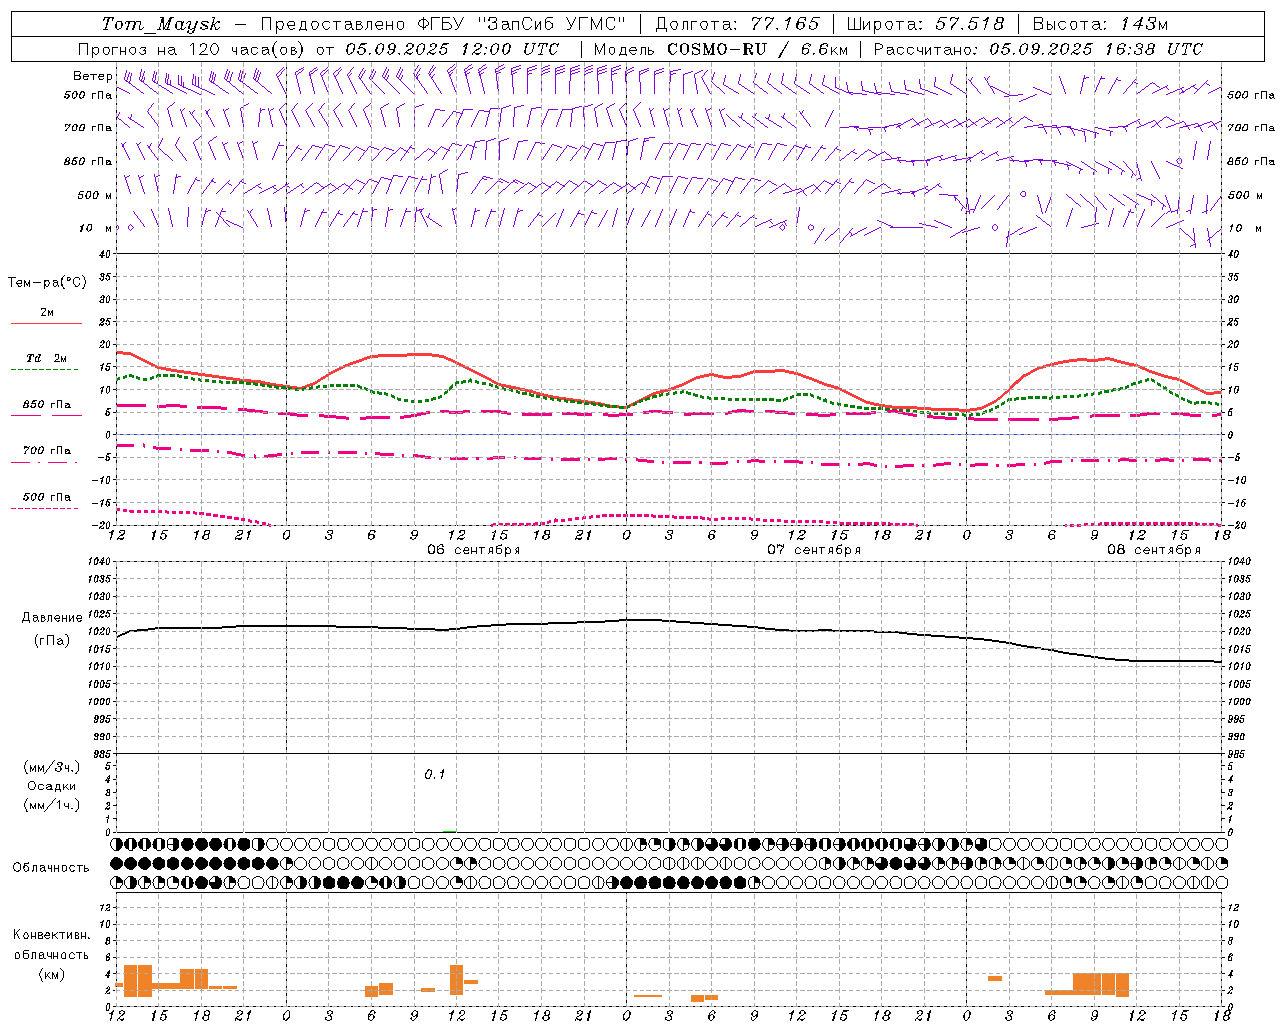Click the 06 сентября date label
This screenshot has width=1280, height=1024.
click(474, 550)
